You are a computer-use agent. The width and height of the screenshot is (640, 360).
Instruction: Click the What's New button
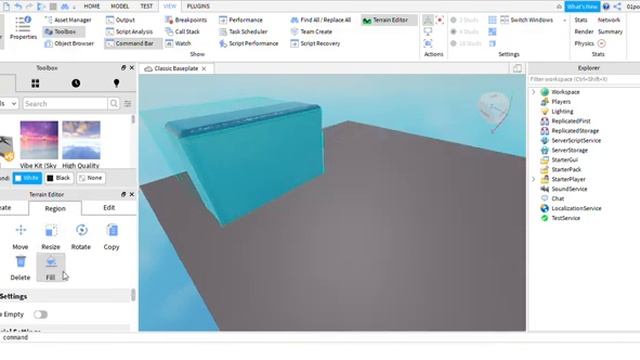point(582,7)
